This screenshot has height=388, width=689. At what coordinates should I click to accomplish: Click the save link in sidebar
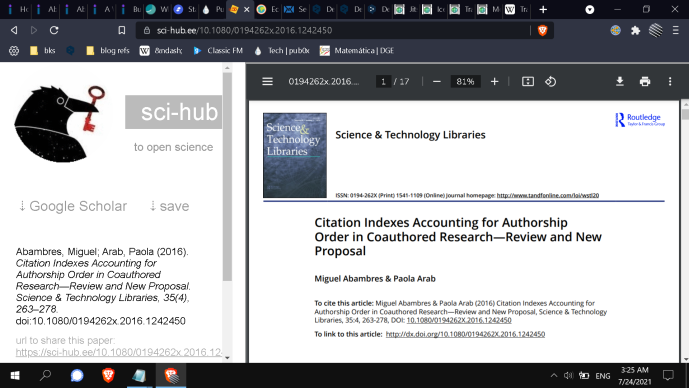tap(169, 206)
